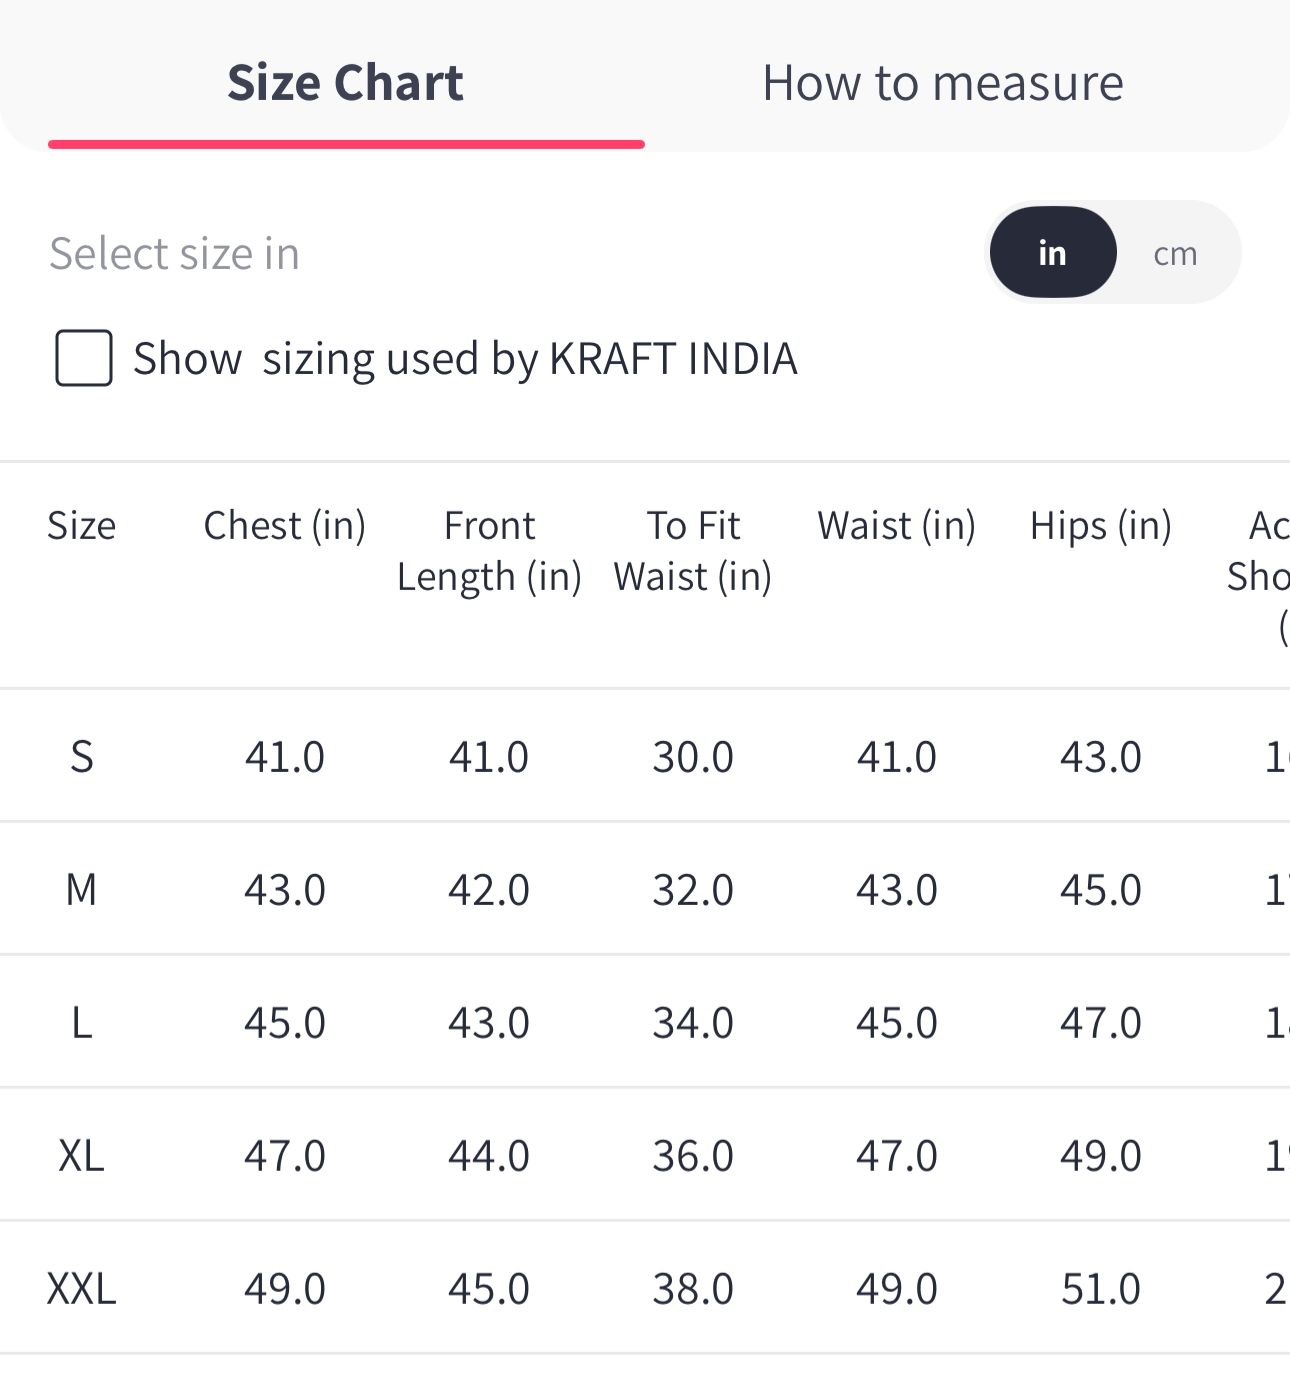Select the M size row label

(x=82, y=889)
